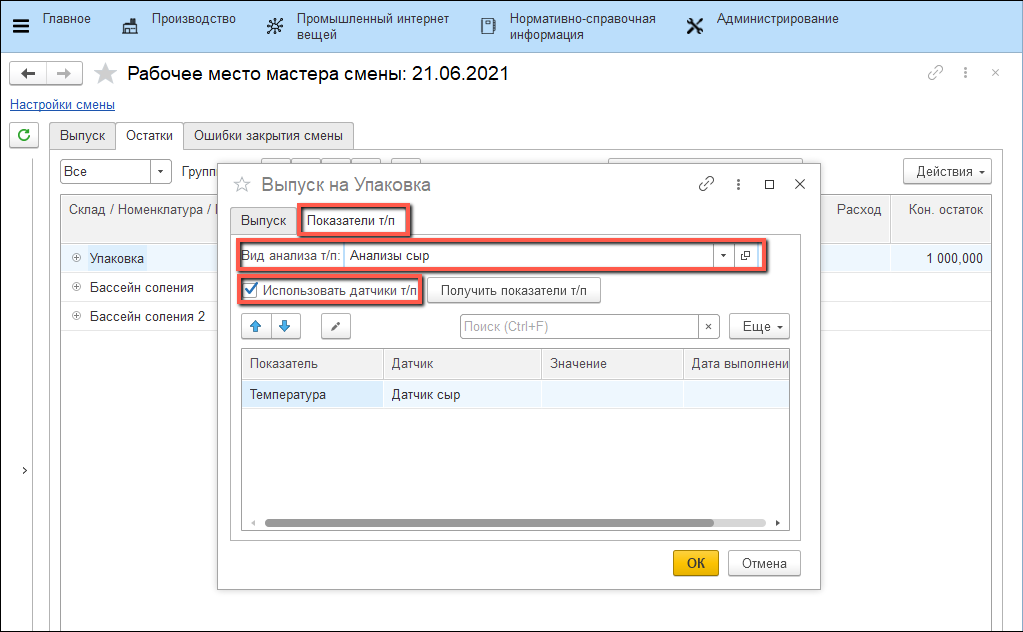
Task: Uncheck Использовать датчики т/п checkbox
Action: 252,291
